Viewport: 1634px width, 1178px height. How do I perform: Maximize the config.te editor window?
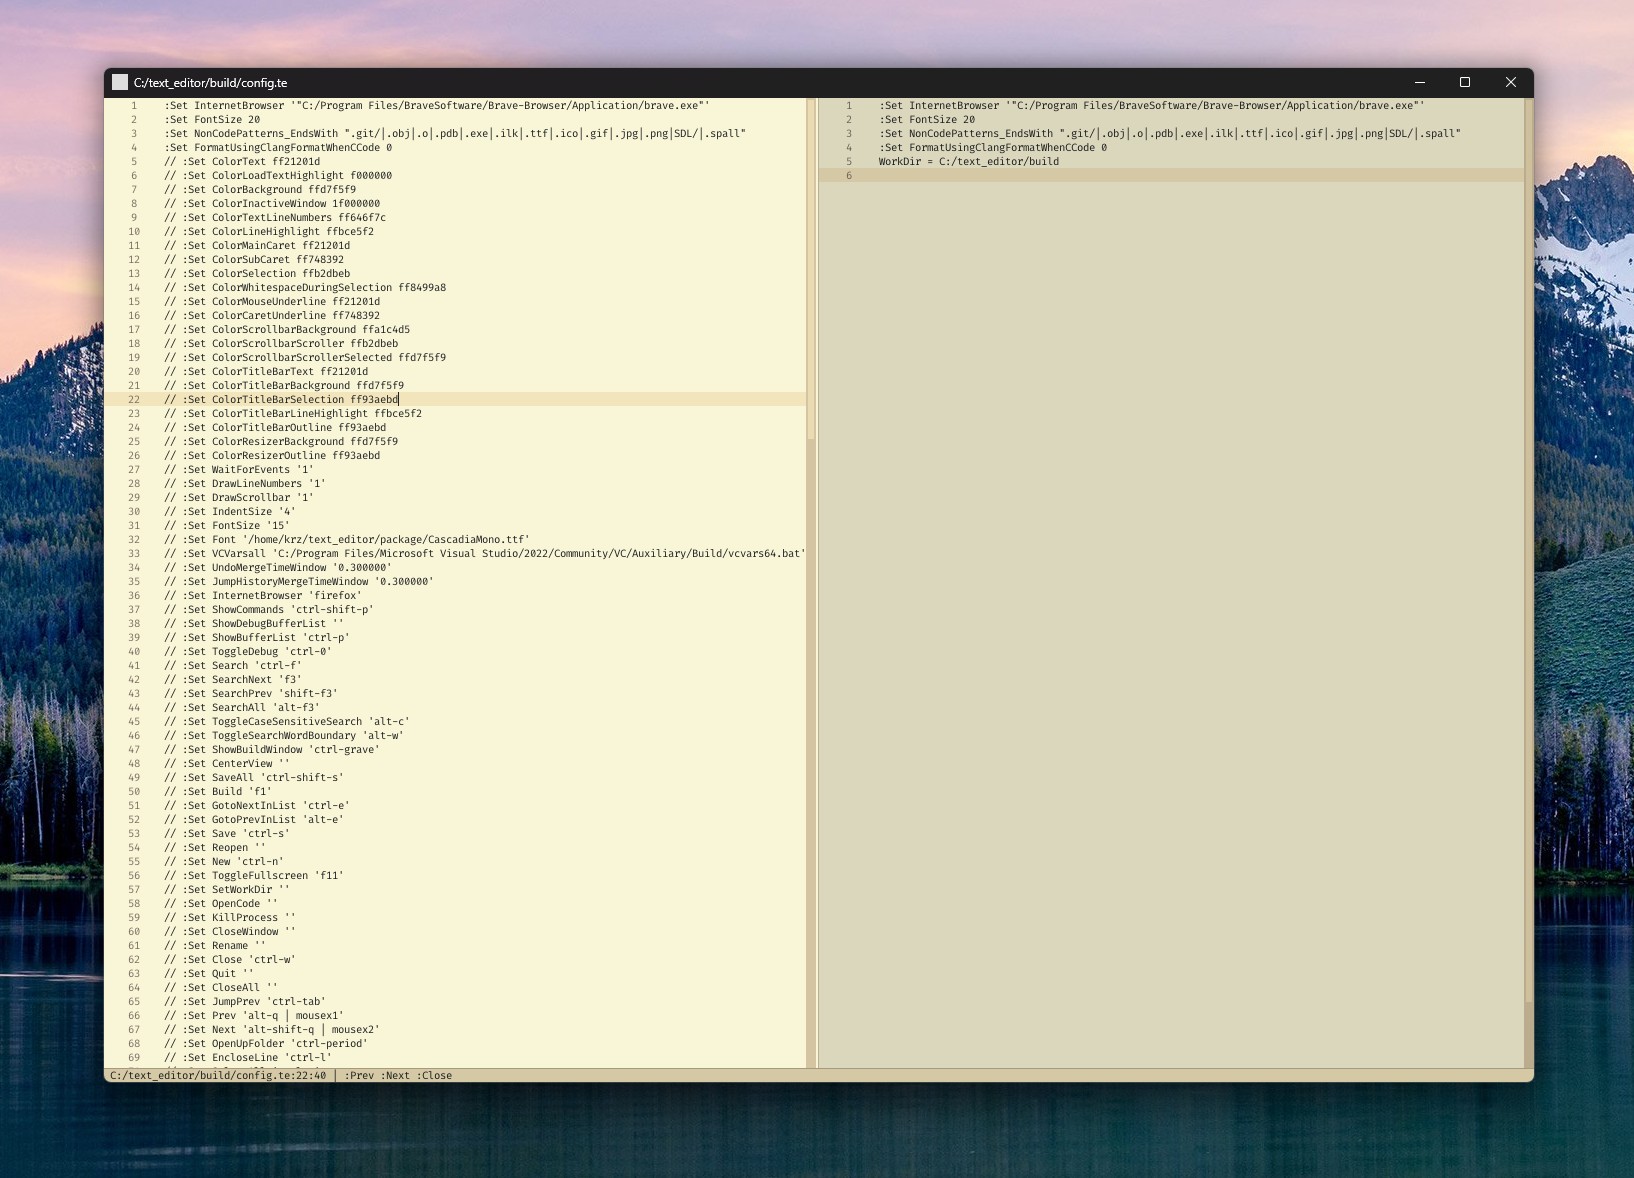tap(1465, 83)
